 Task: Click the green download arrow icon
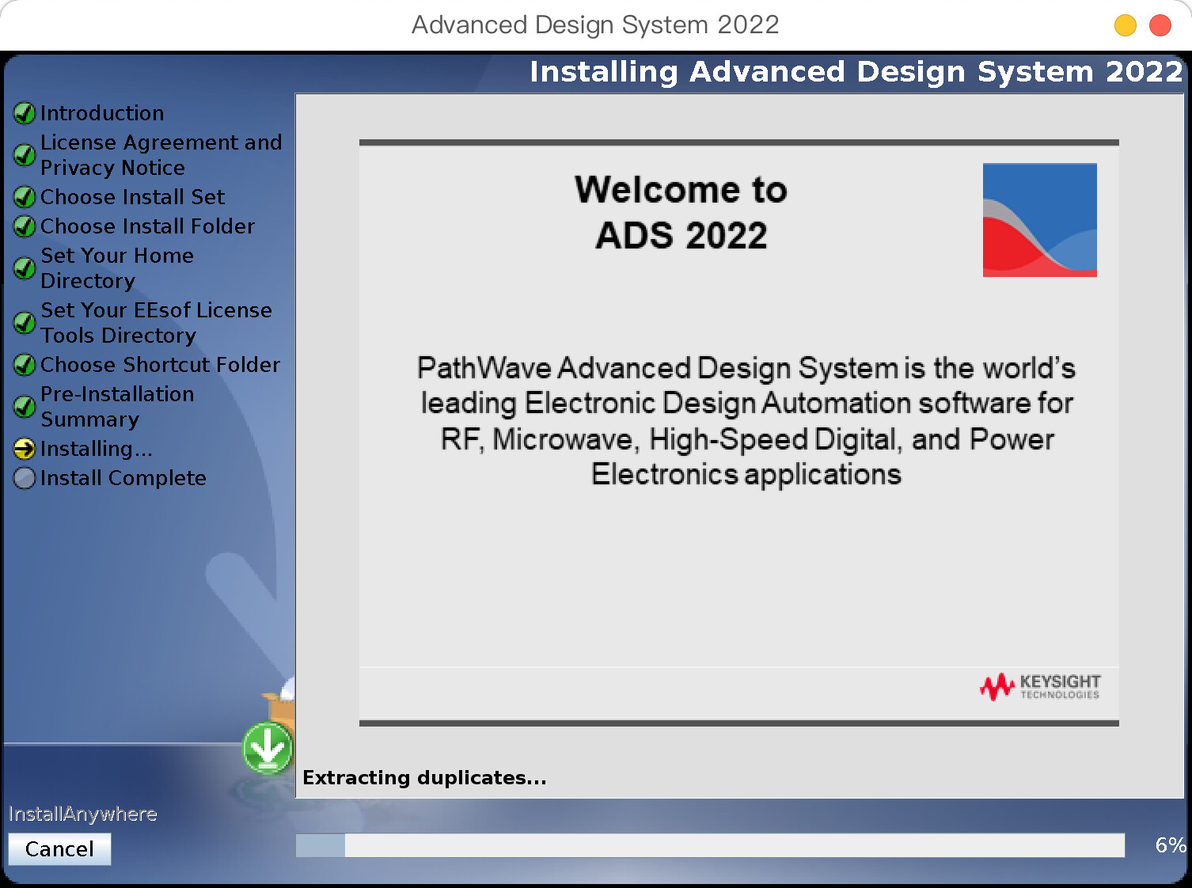[x=268, y=748]
